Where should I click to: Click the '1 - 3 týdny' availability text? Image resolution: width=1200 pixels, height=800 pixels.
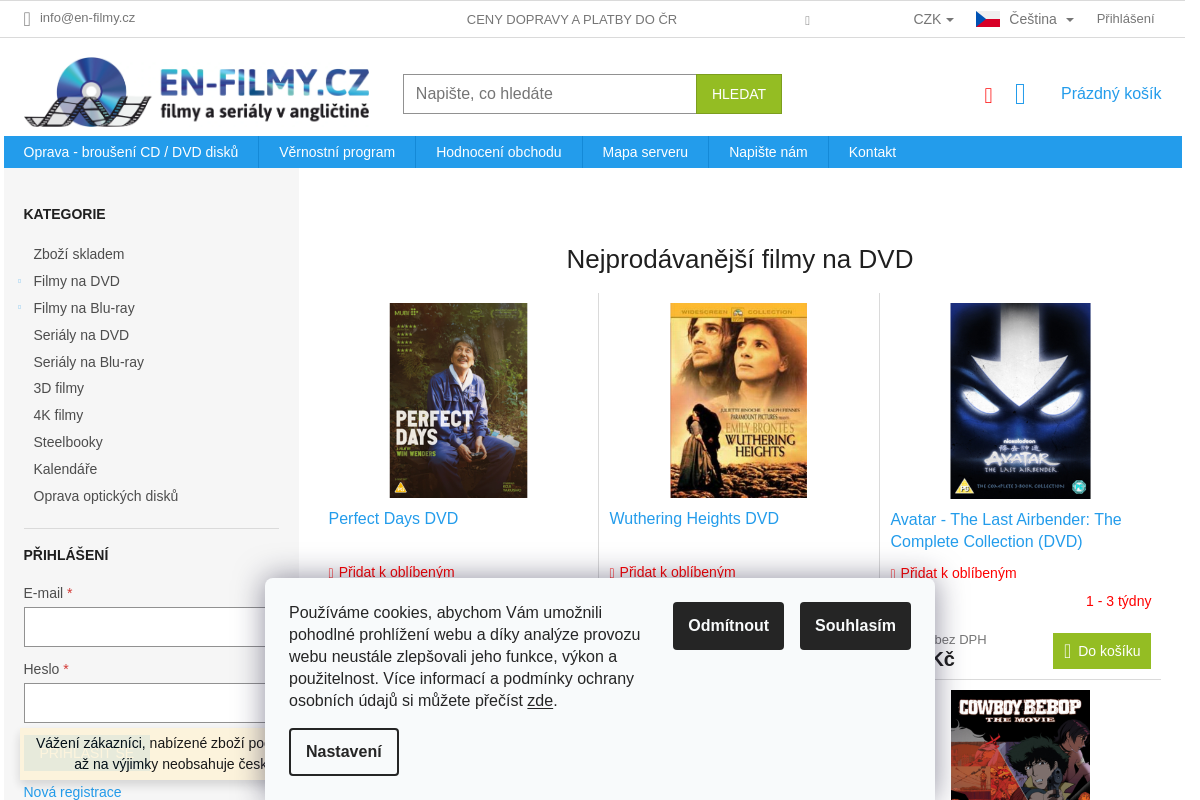pyautogui.click(x=1118, y=602)
